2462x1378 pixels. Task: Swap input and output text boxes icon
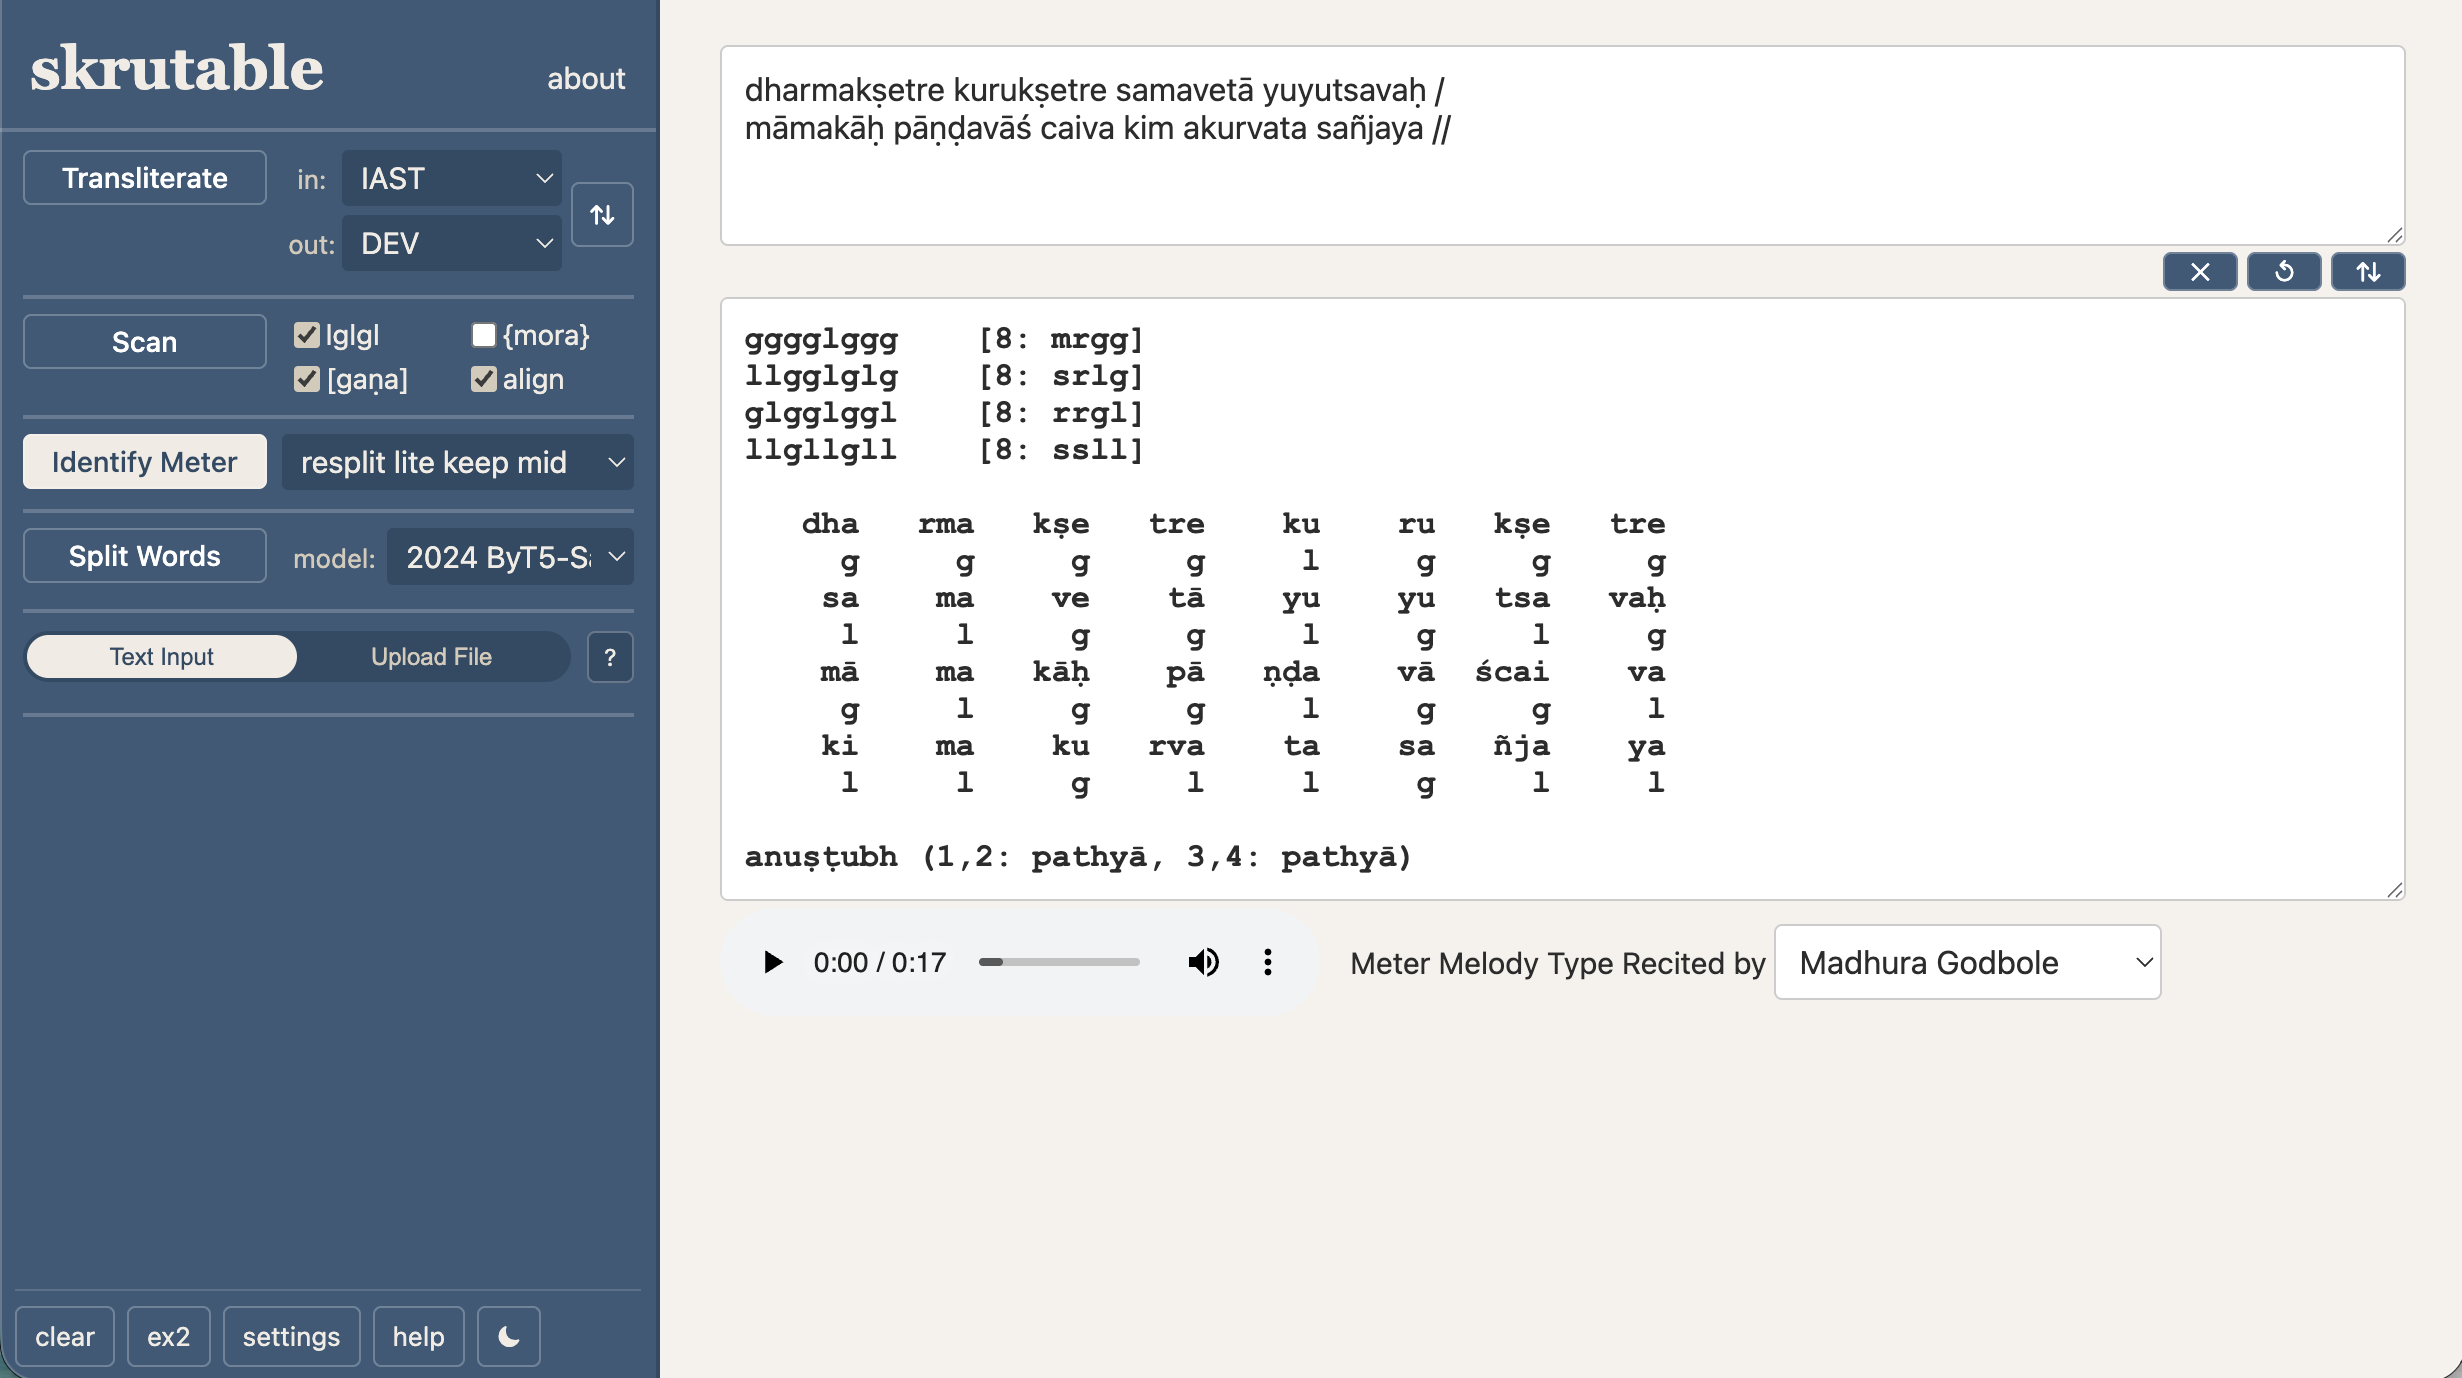coord(2367,272)
